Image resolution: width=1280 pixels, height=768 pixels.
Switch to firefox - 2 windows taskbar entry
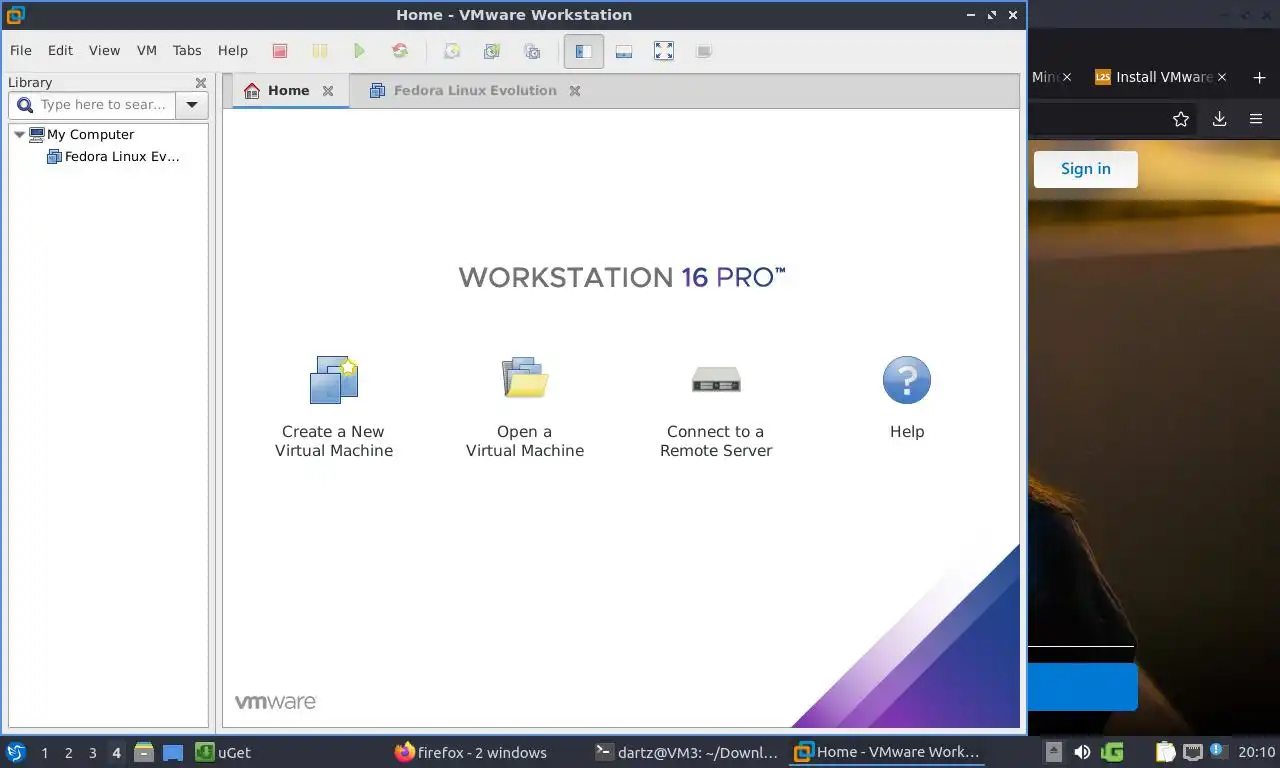(x=471, y=753)
